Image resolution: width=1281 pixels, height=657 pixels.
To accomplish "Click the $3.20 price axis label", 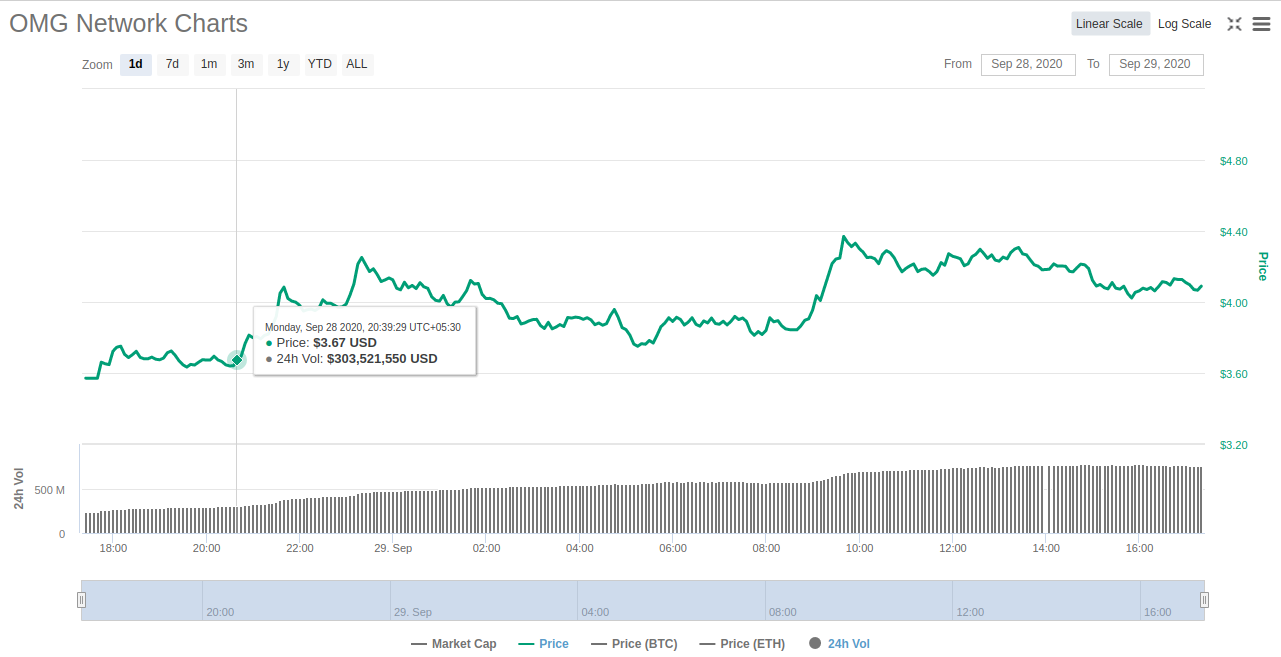I will [x=1233, y=445].
